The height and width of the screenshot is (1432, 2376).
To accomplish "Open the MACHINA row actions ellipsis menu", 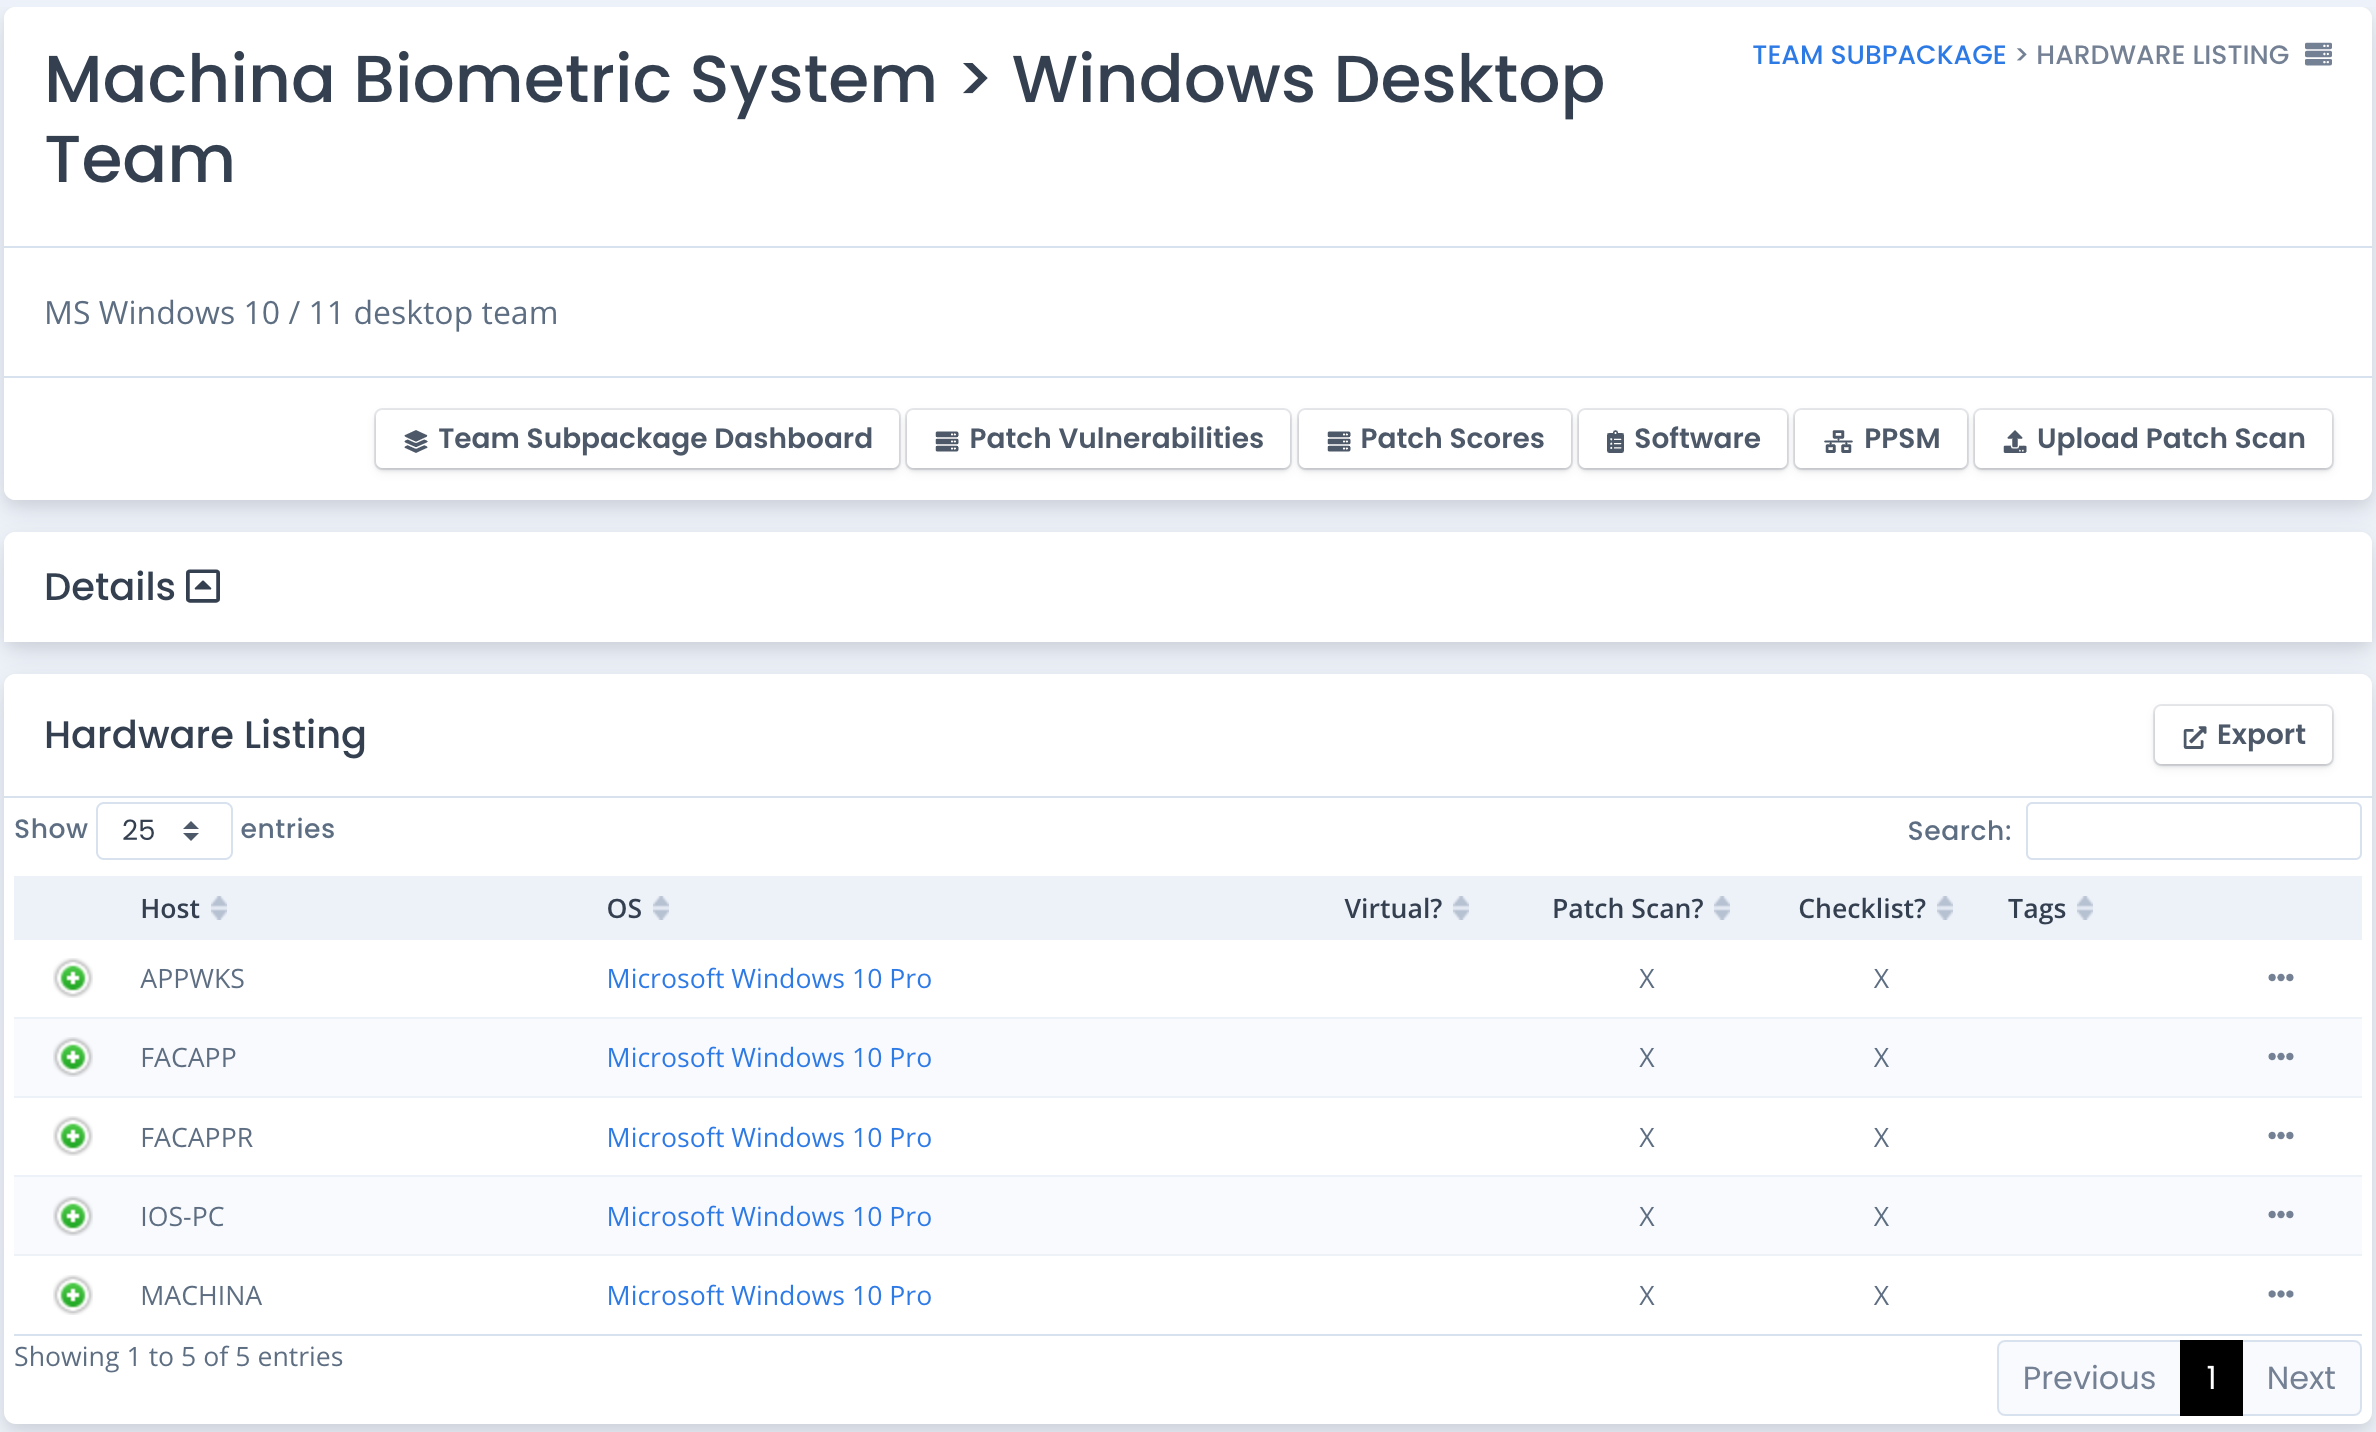I will click(x=2281, y=1294).
